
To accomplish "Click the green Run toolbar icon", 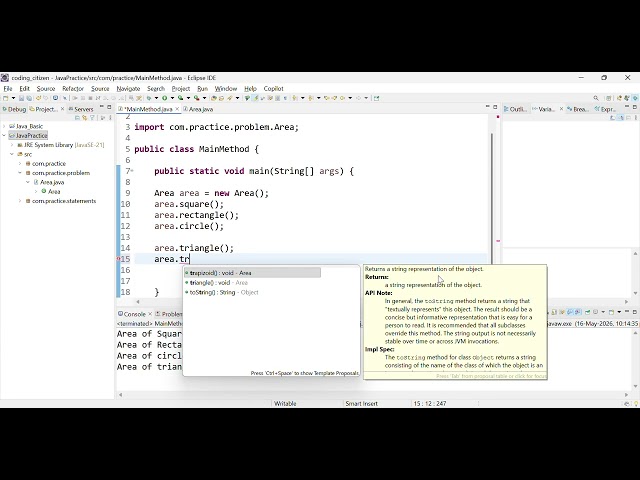I will [x=164, y=98].
